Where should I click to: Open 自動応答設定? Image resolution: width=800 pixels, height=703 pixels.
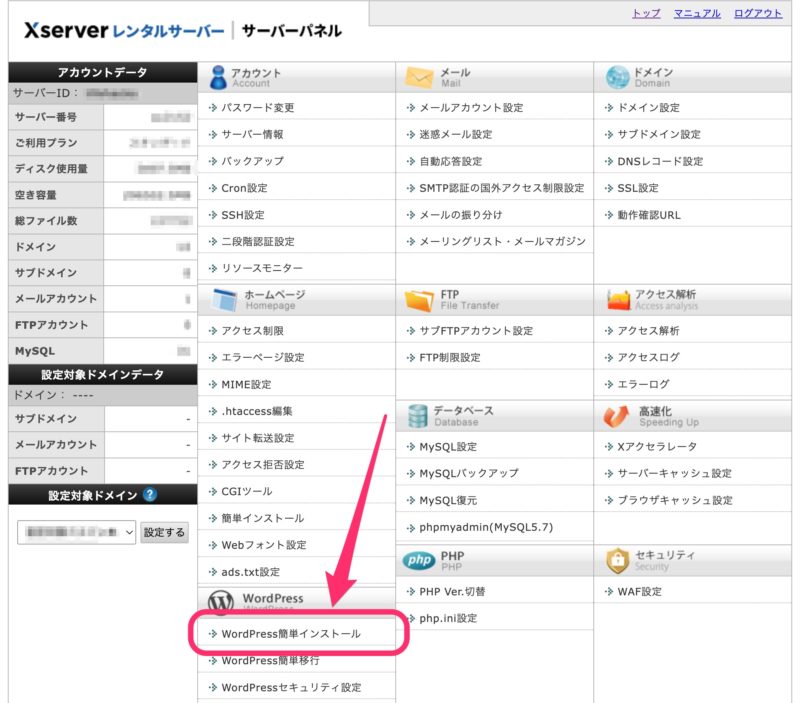click(x=451, y=162)
